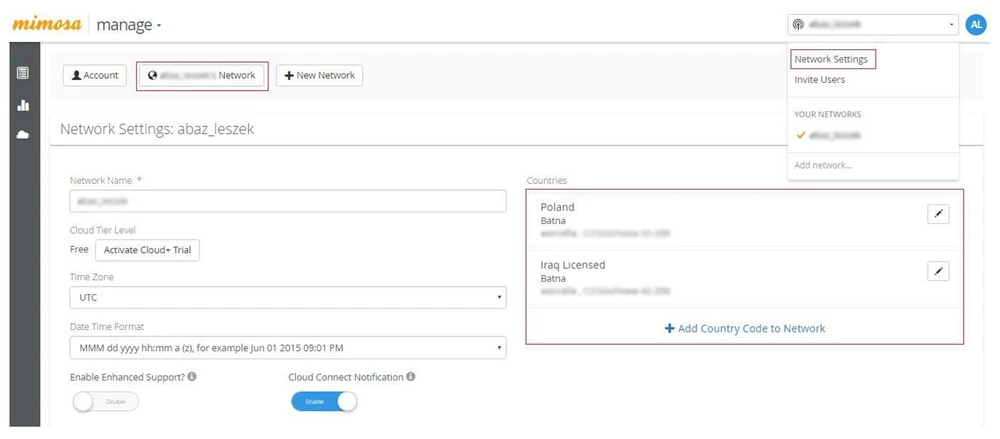Toggle Enable Enhanced Support switch
The height and width of the screenshot is (439, 1000).
point(105,401)
